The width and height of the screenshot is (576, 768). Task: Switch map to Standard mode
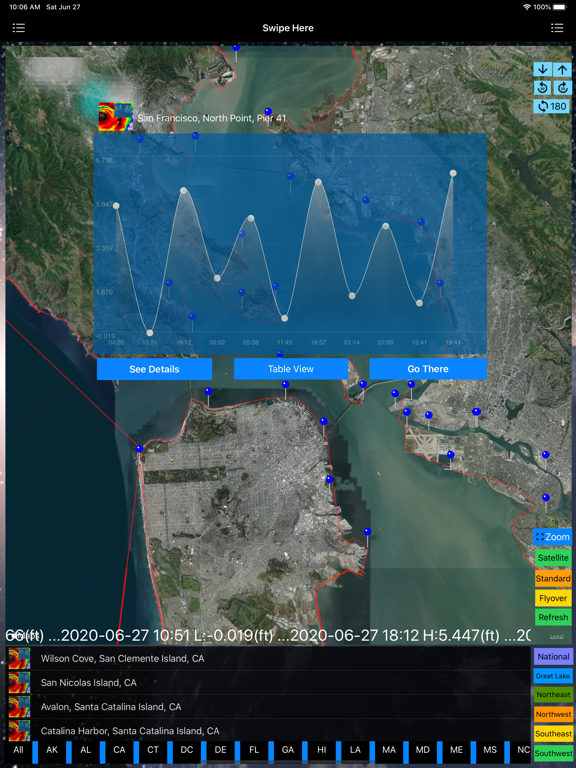[x=553, y=578]
